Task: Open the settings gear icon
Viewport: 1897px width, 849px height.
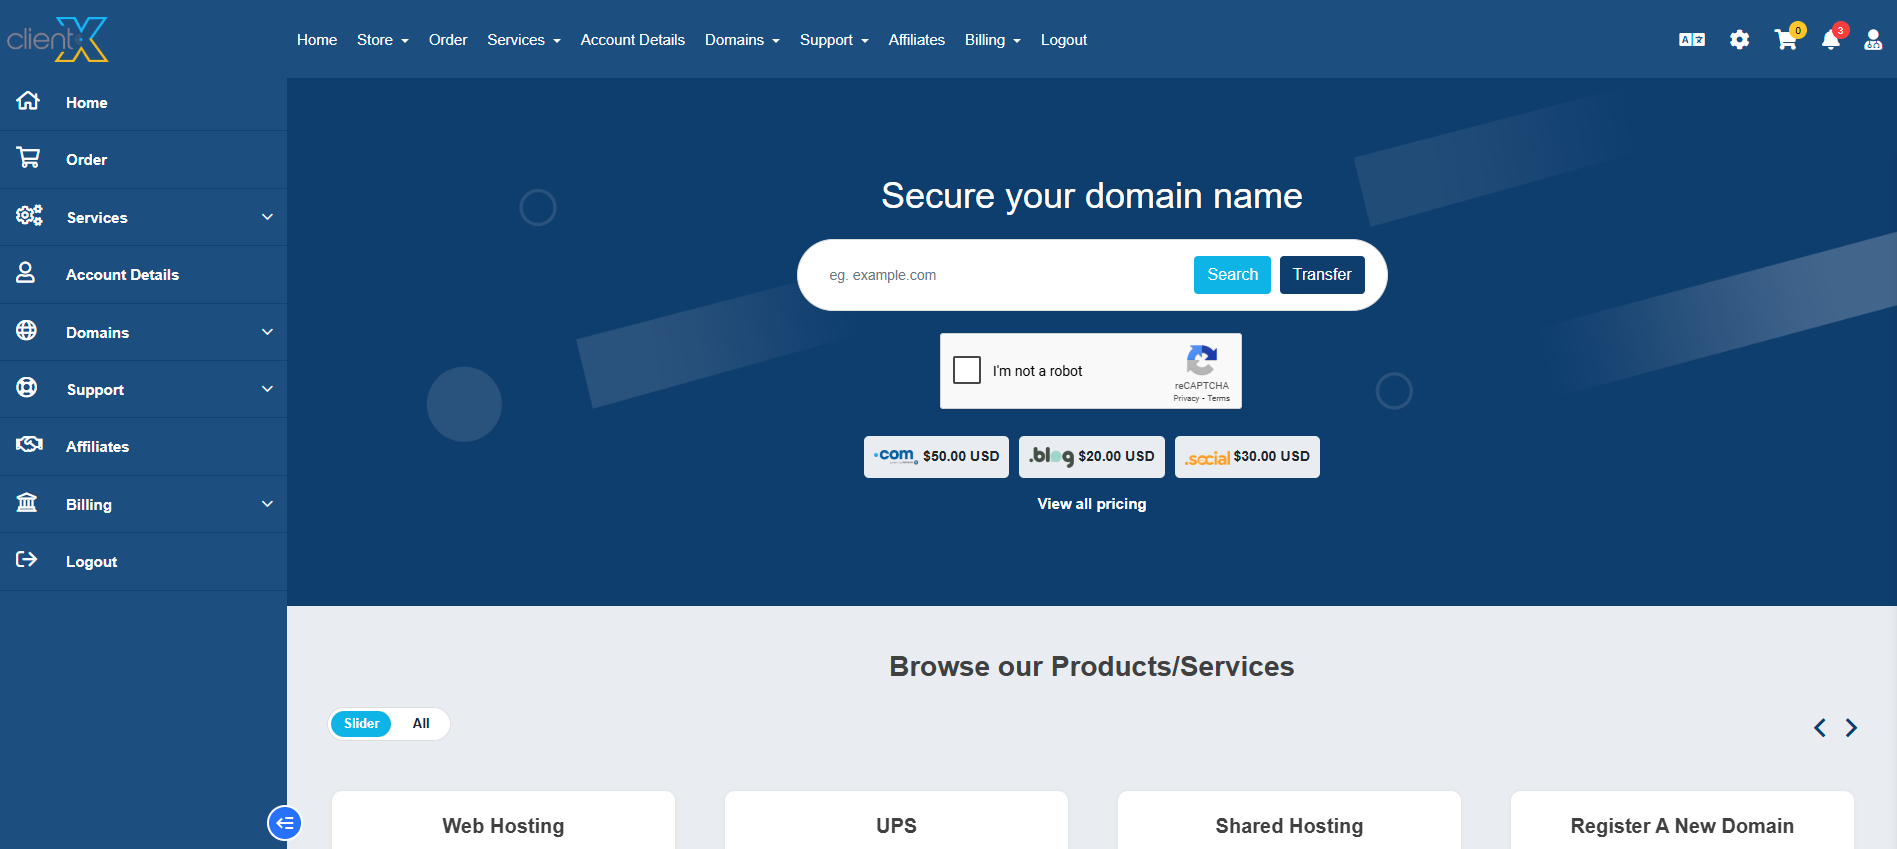Action: pos(1739,40)
